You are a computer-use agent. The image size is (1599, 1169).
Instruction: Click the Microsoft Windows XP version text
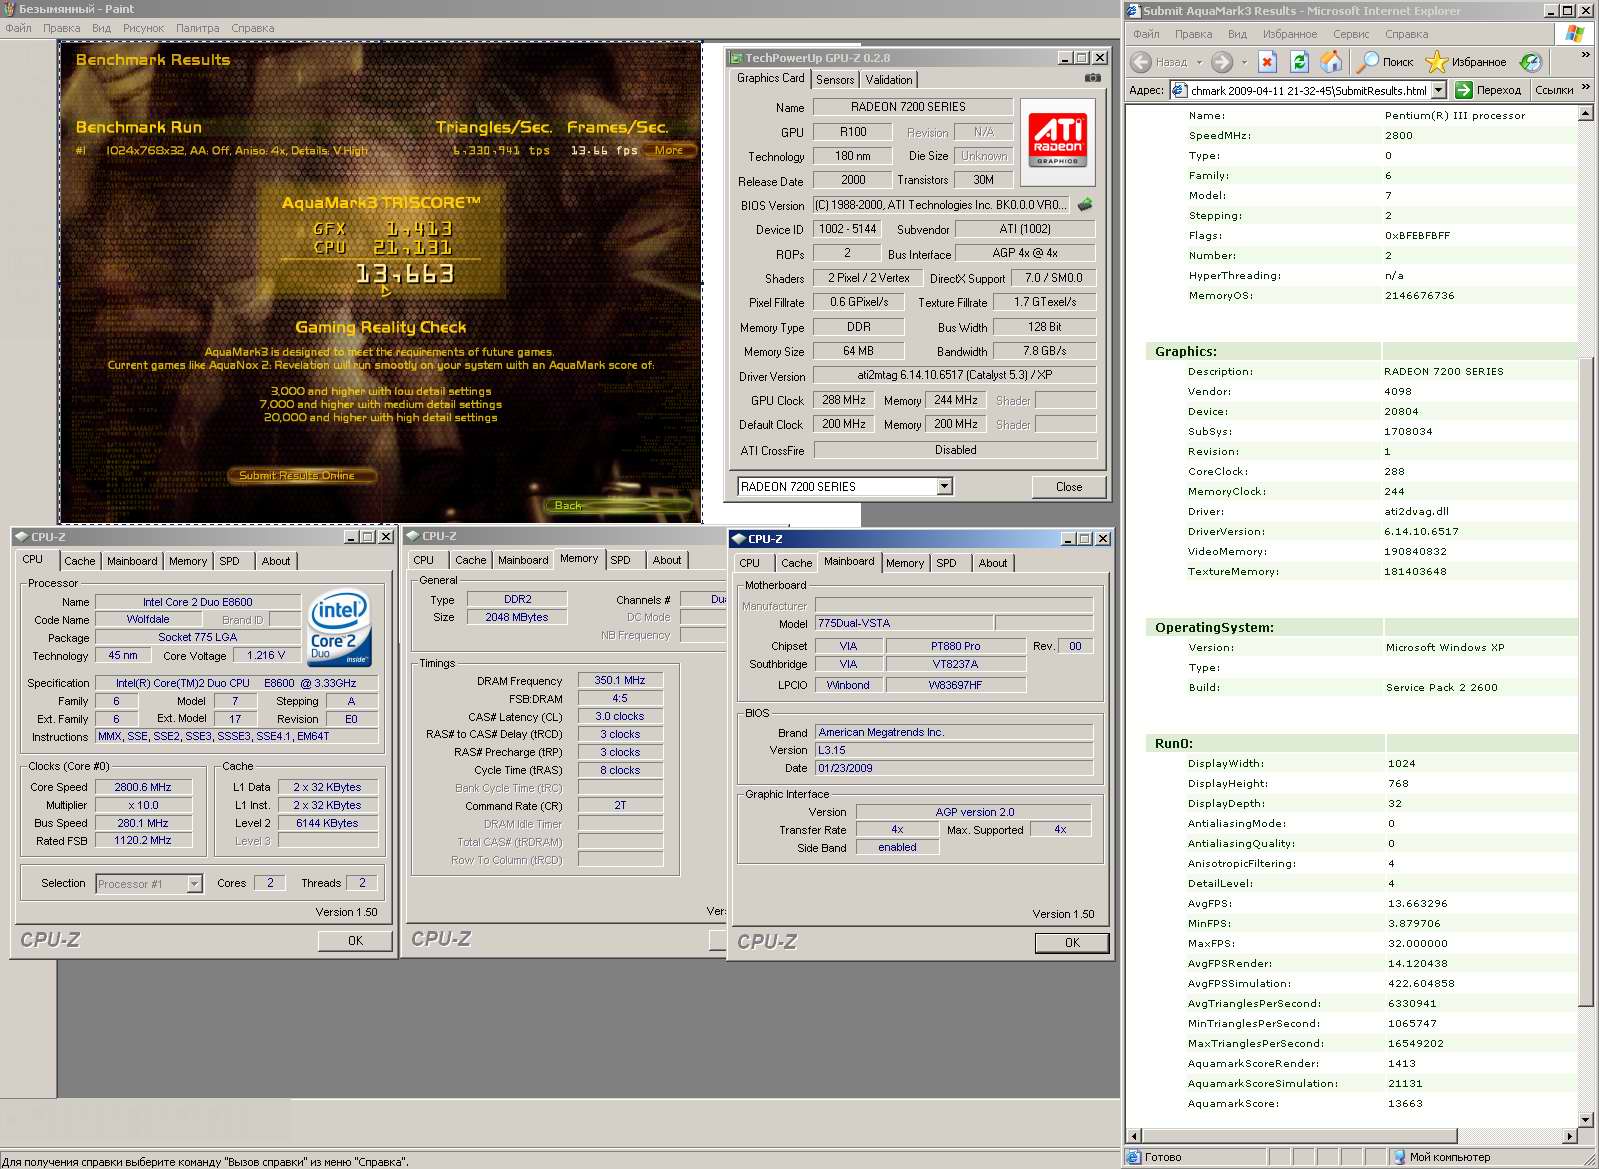[x=1445, y=648]
